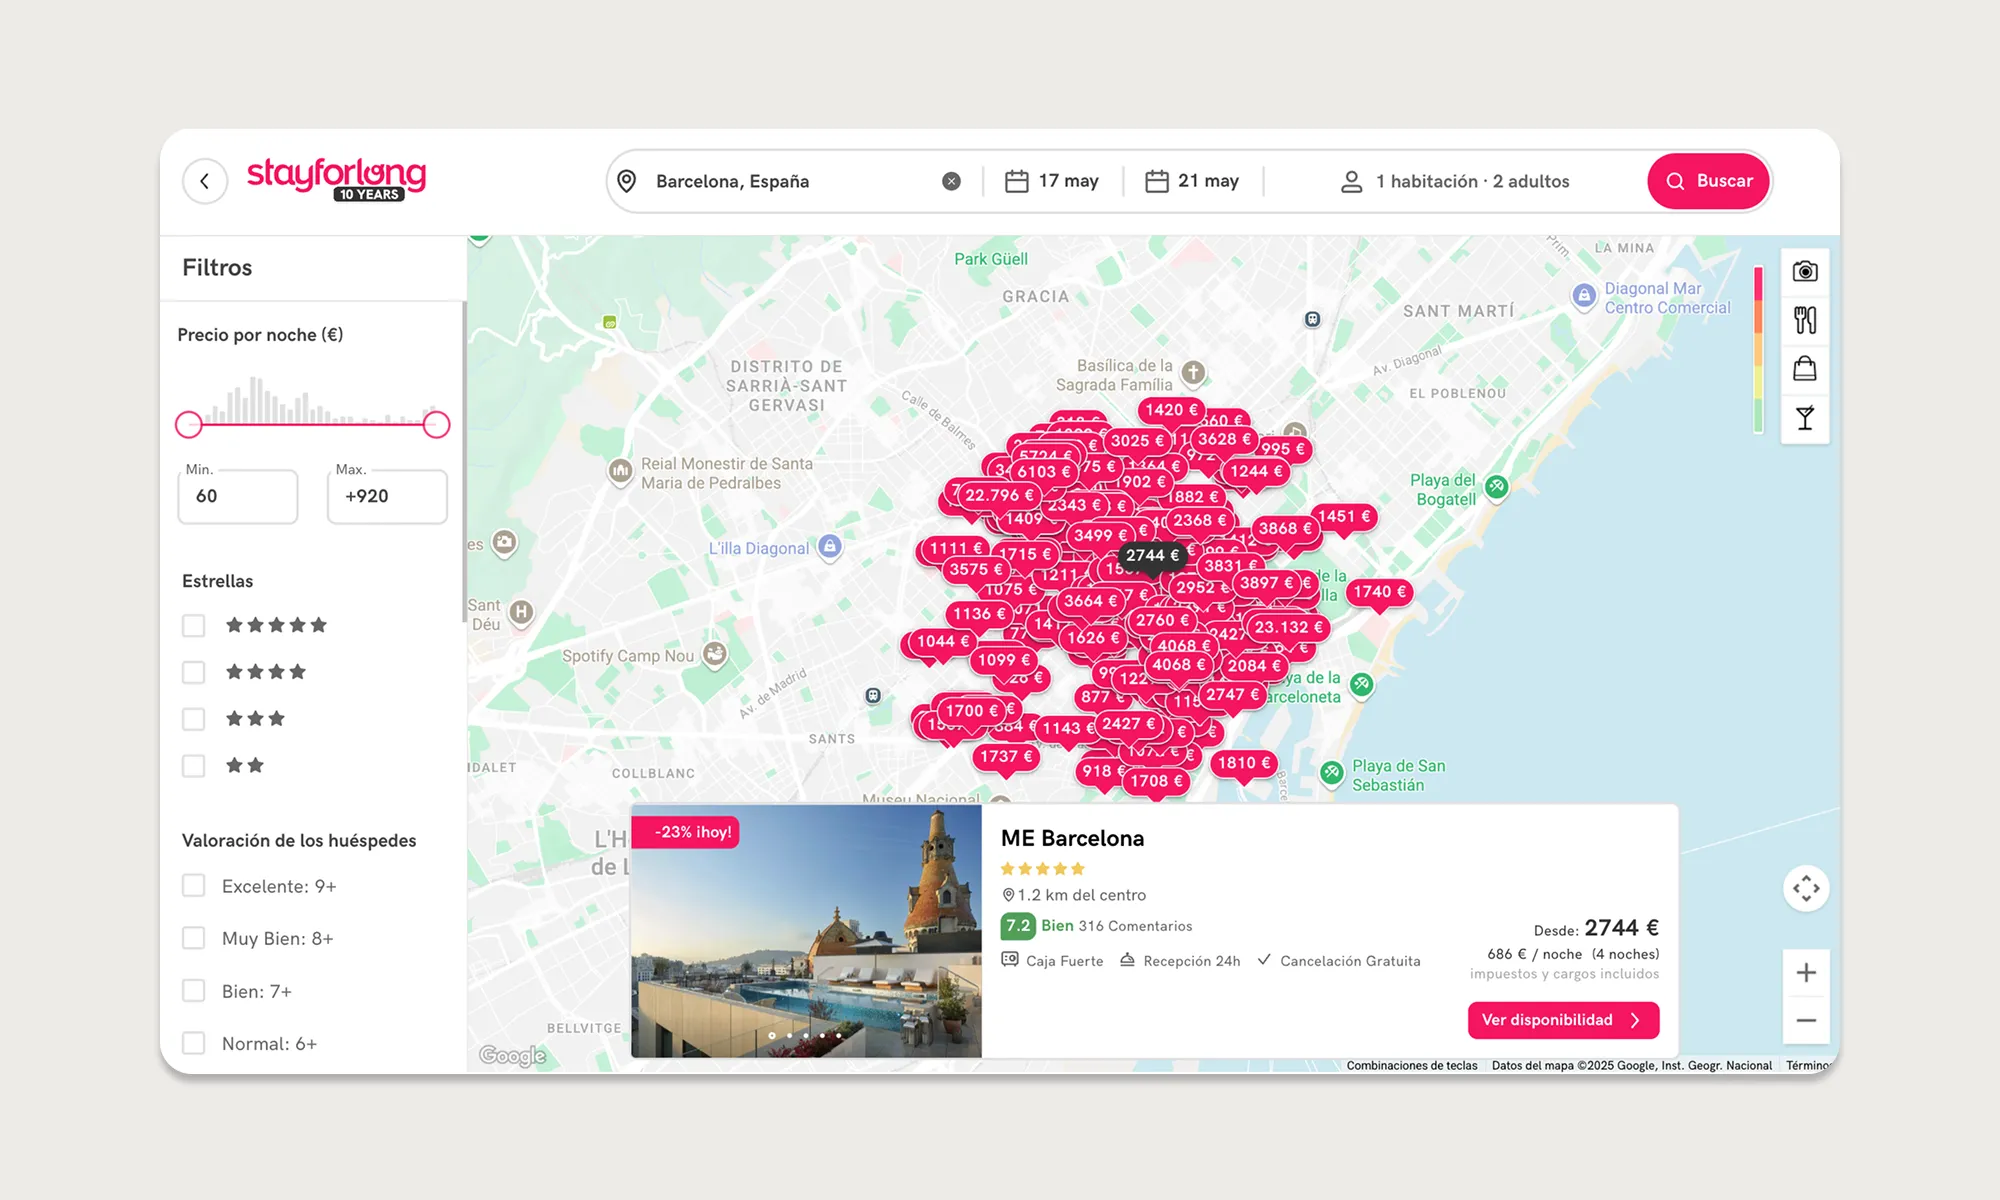Open the 21 may check-out date picker

[x=1192, y=181]
